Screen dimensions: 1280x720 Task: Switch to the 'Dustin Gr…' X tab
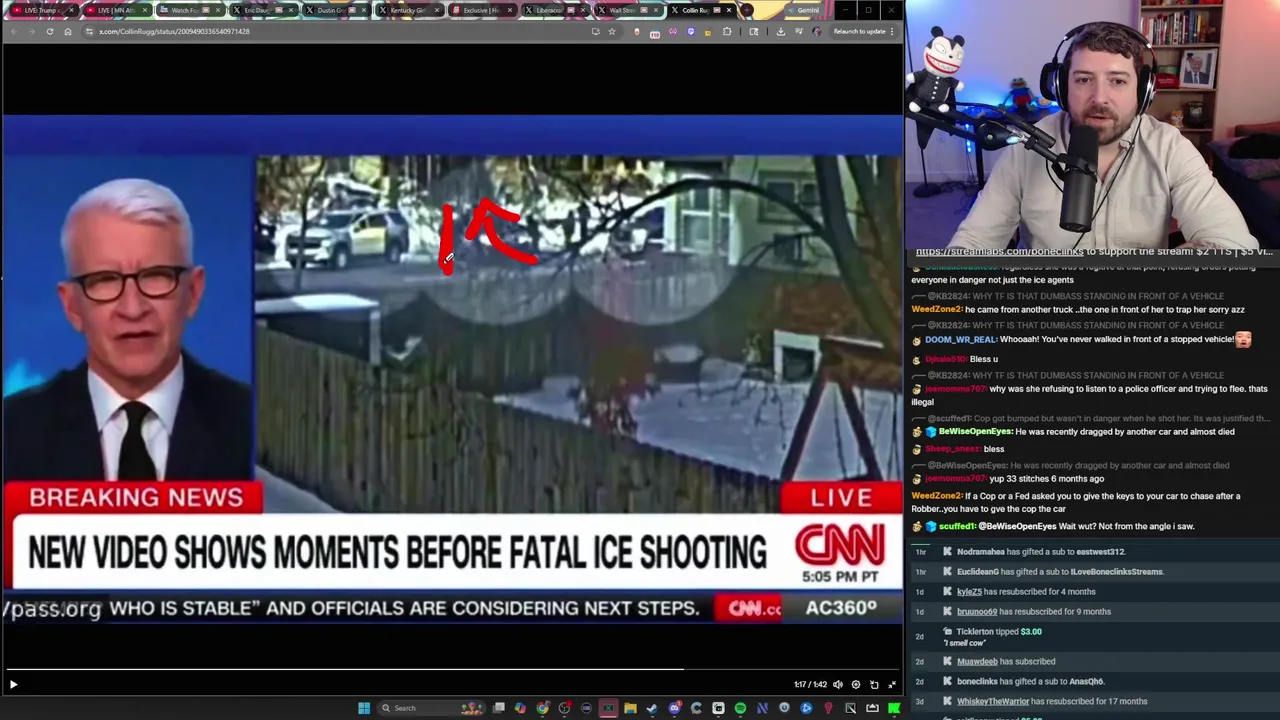click(x=336, y=10)
